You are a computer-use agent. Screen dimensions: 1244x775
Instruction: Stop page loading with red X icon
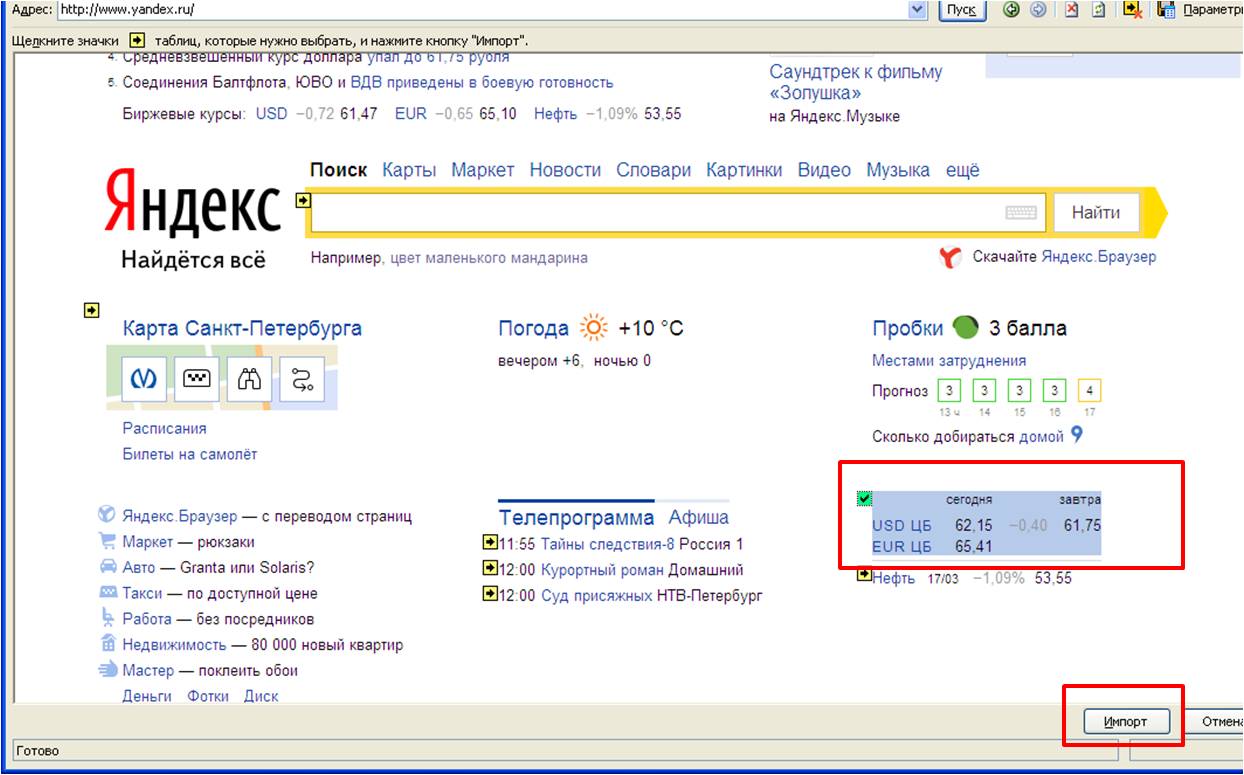1072,10
